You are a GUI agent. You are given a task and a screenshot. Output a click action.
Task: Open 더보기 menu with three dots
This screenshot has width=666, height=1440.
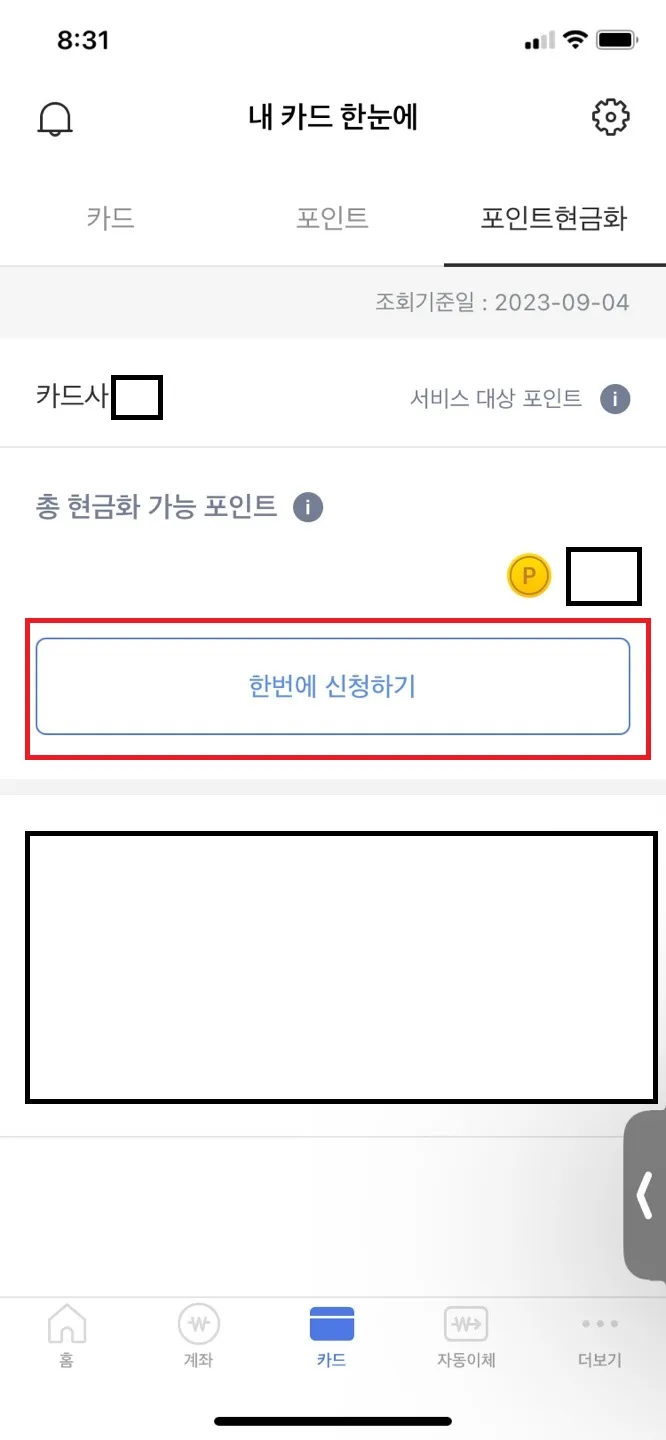point(600,1336)
